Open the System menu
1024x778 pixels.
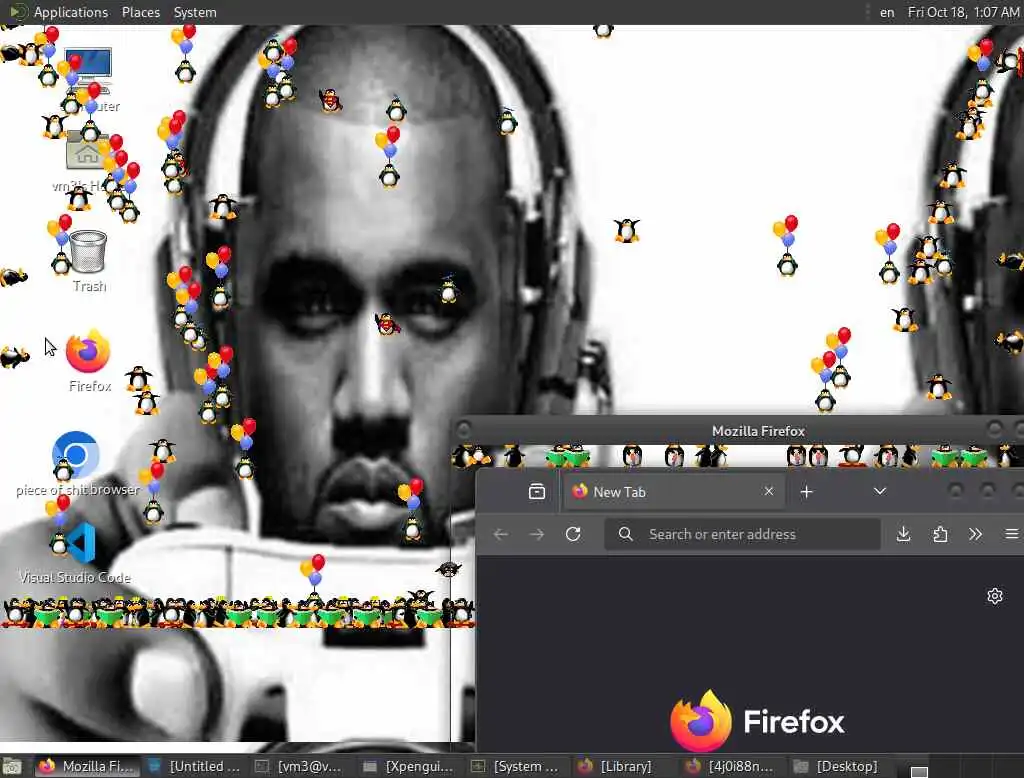[195, 12]
